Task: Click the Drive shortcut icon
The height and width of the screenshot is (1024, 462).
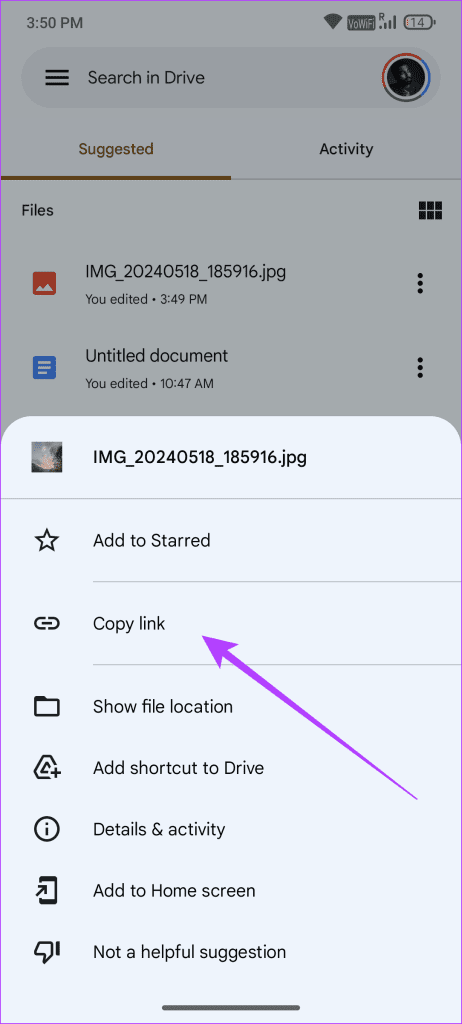Action: click(46, 768)
